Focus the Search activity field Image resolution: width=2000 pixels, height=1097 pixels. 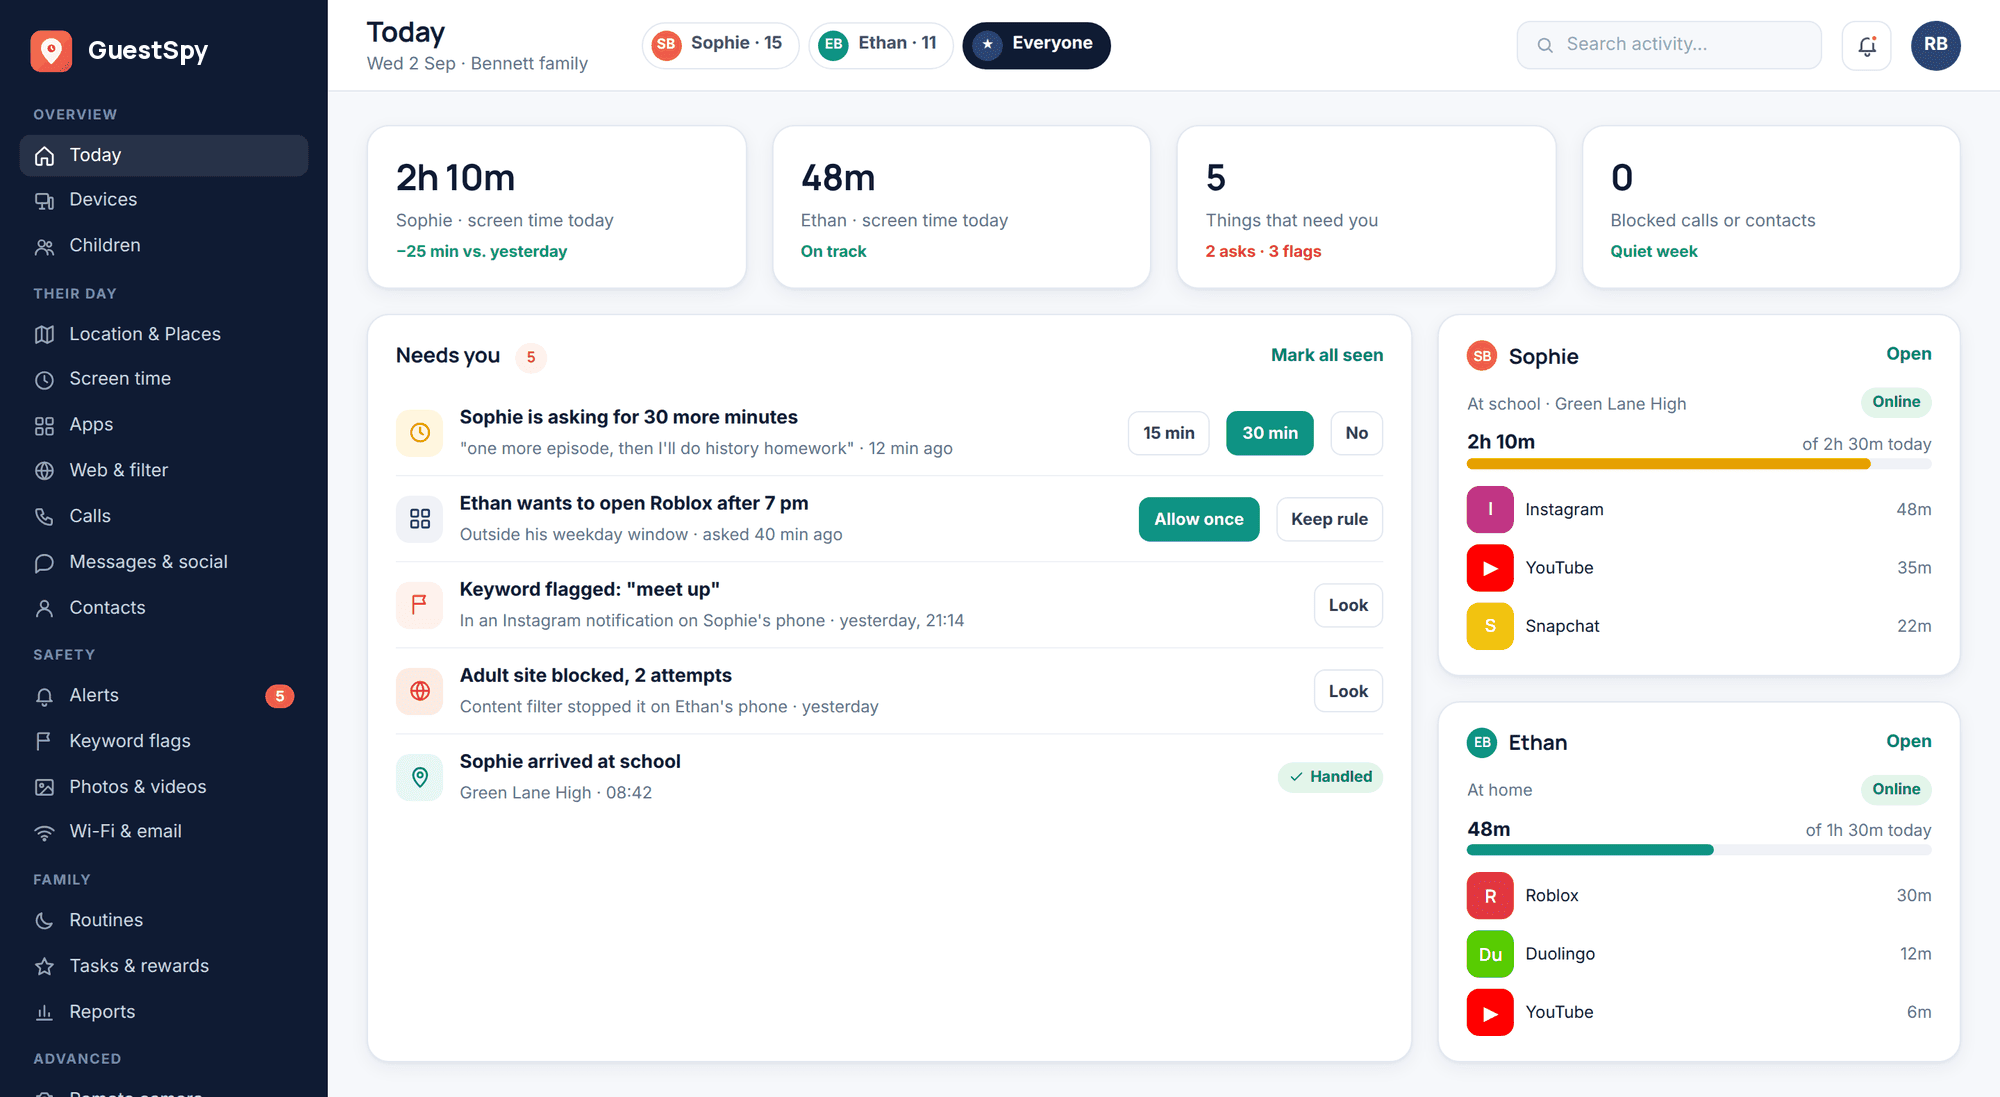1669,45
